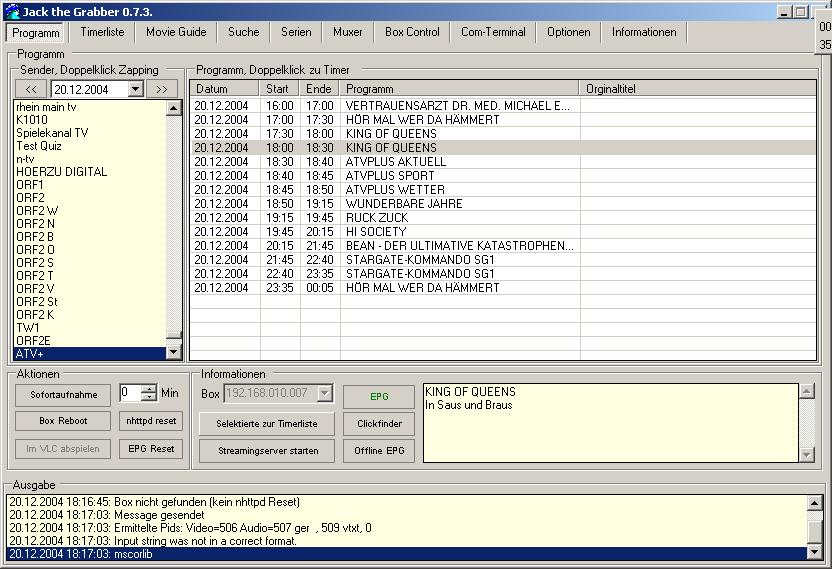Sort by the Programm column header
Viewport: 832px width, 569px height.
tap(460, 89)
